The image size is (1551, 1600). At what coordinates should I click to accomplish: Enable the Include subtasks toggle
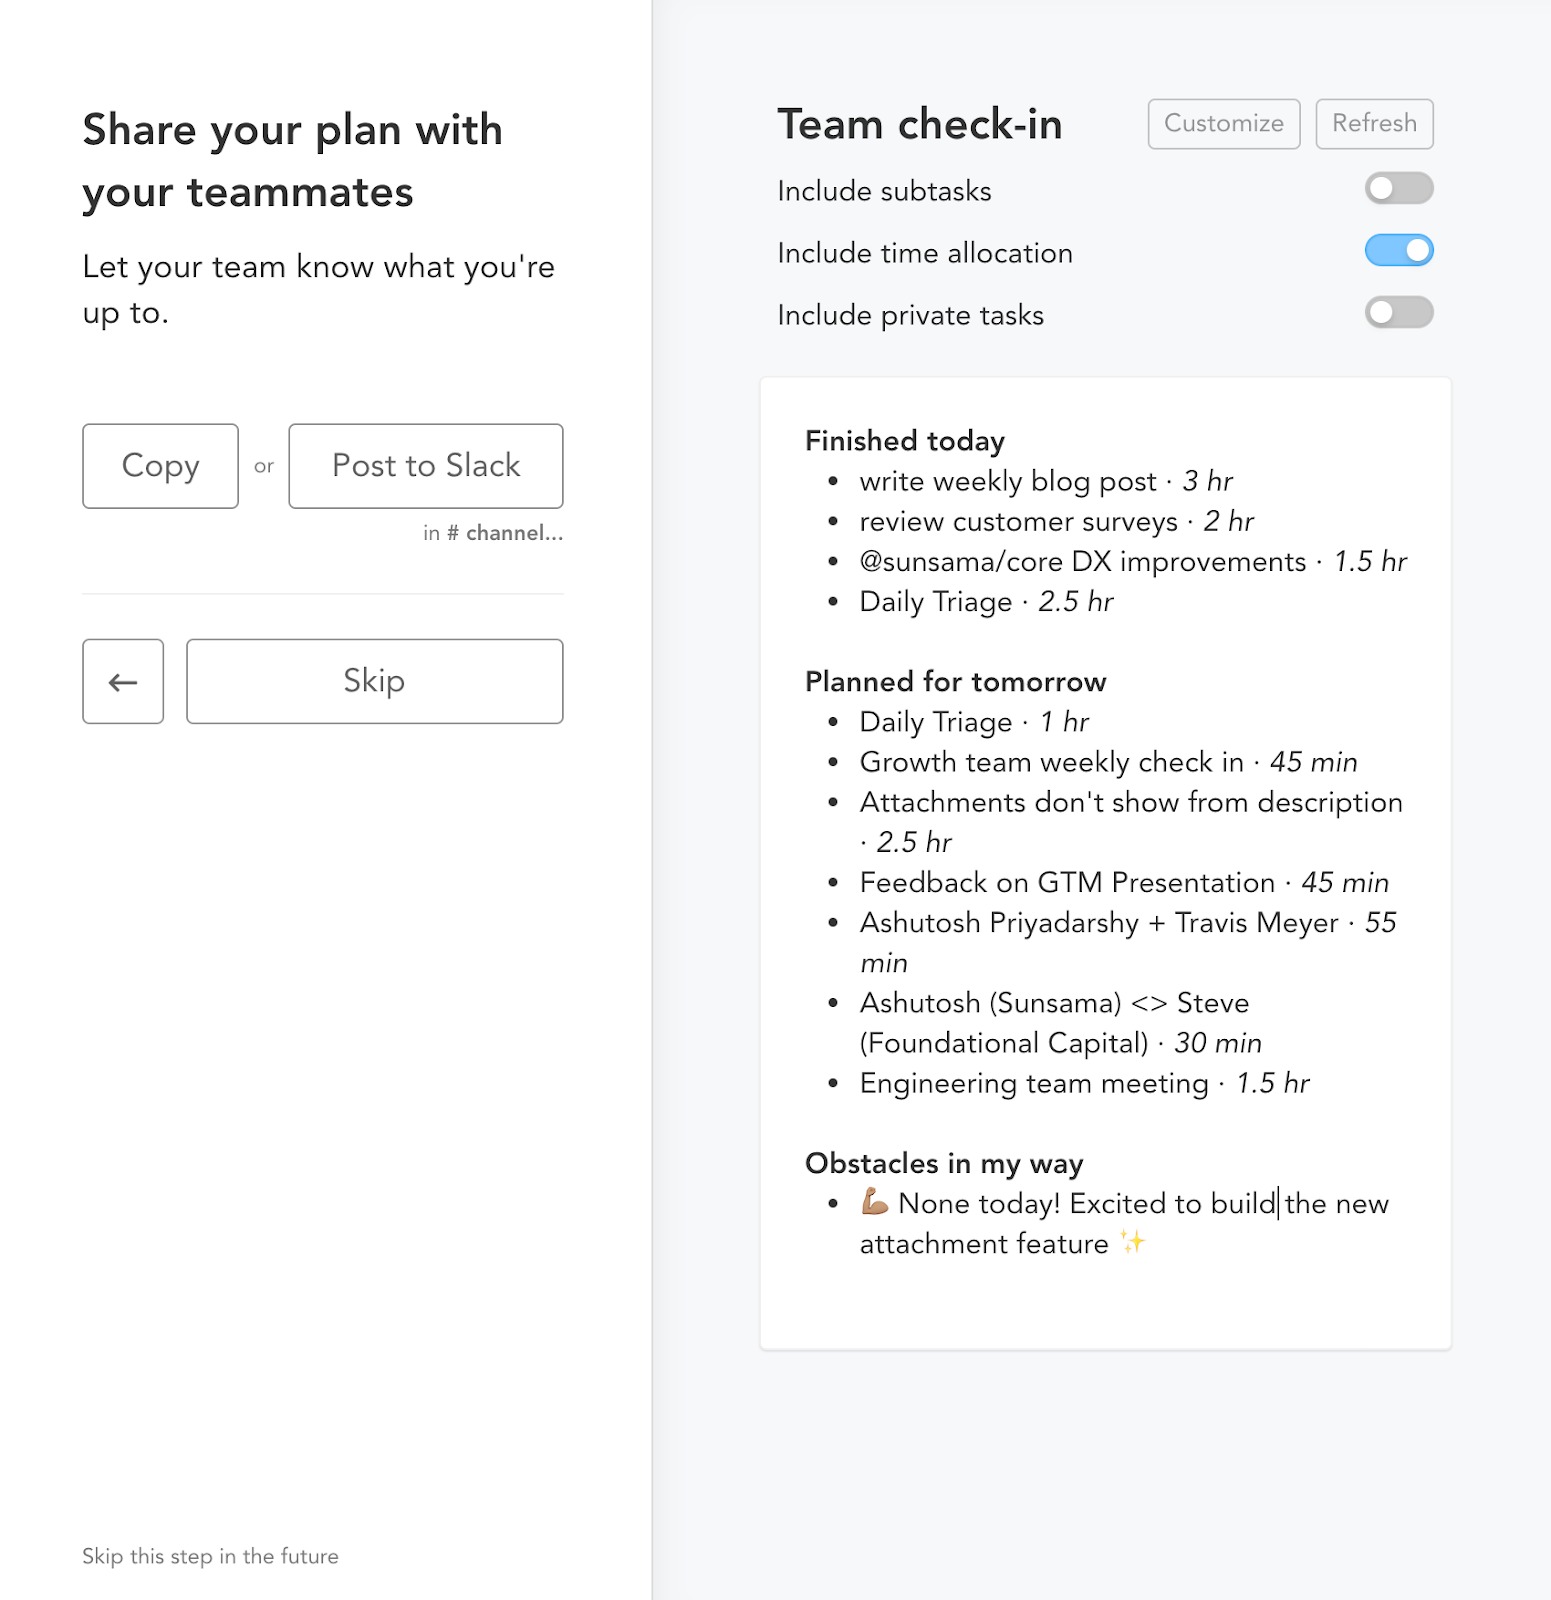pyautogui.click(x=1399, y=188)
